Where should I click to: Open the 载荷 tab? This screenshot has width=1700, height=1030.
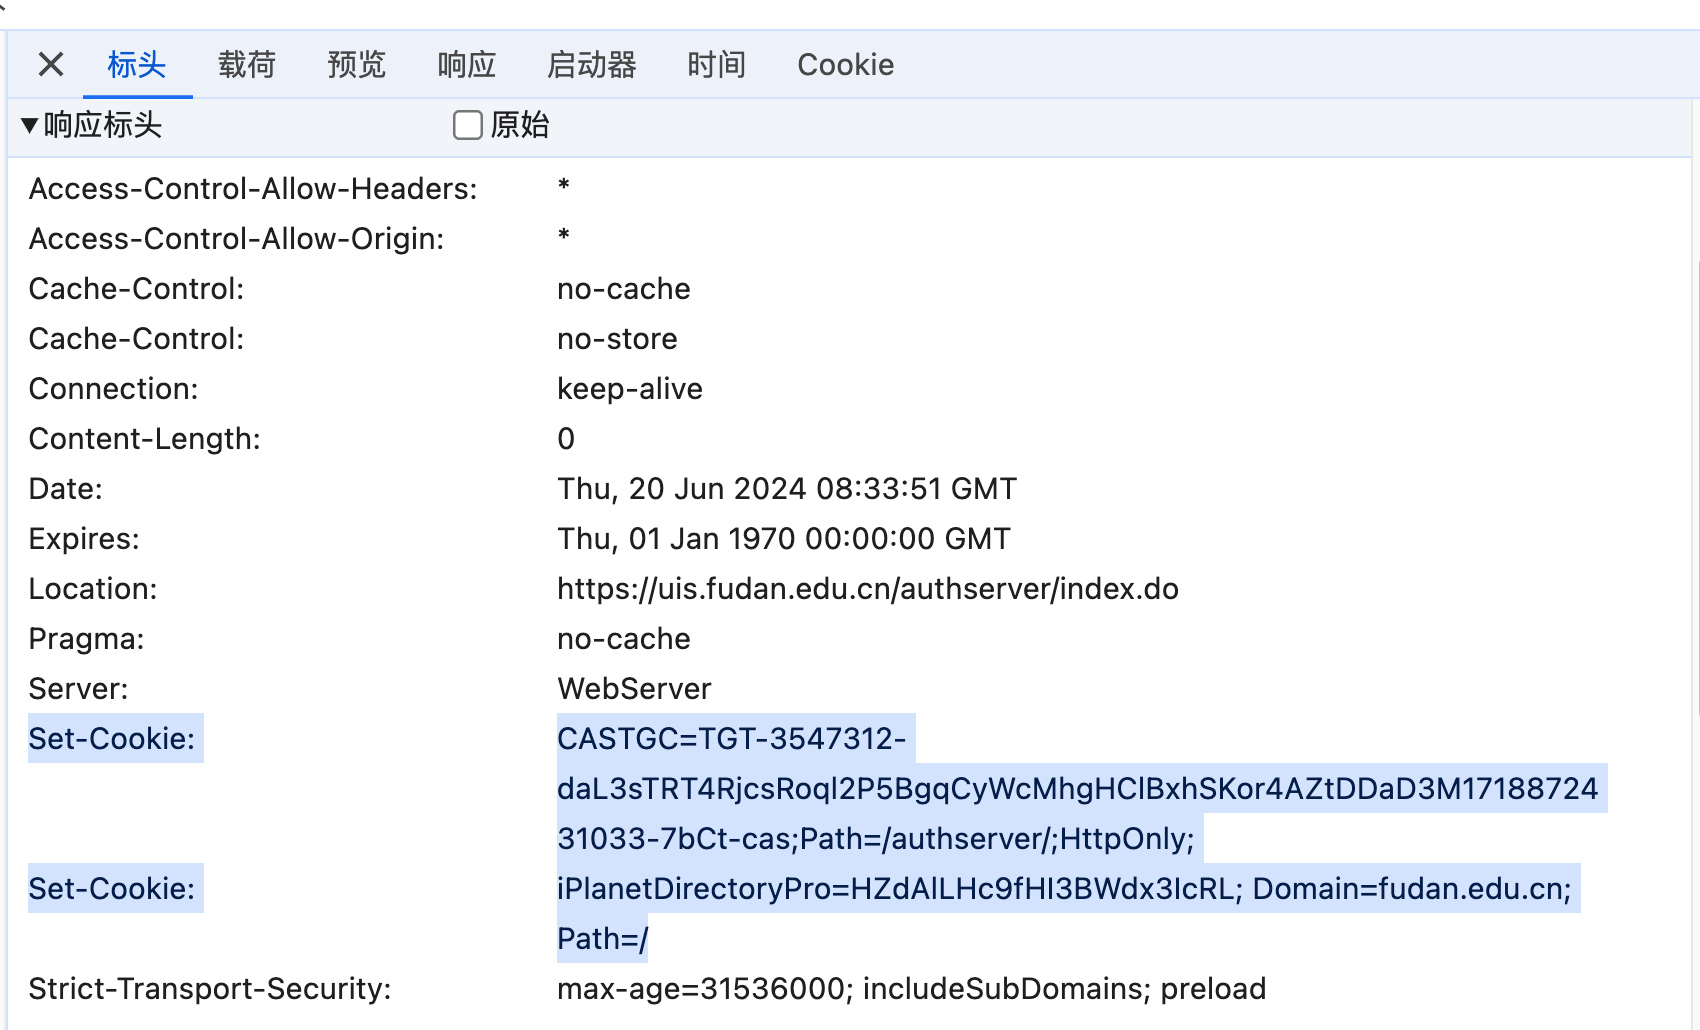(247, 65)
